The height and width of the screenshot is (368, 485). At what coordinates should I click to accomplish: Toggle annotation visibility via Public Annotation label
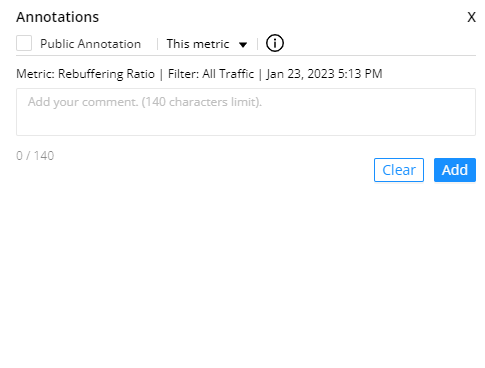pos(90,44)
